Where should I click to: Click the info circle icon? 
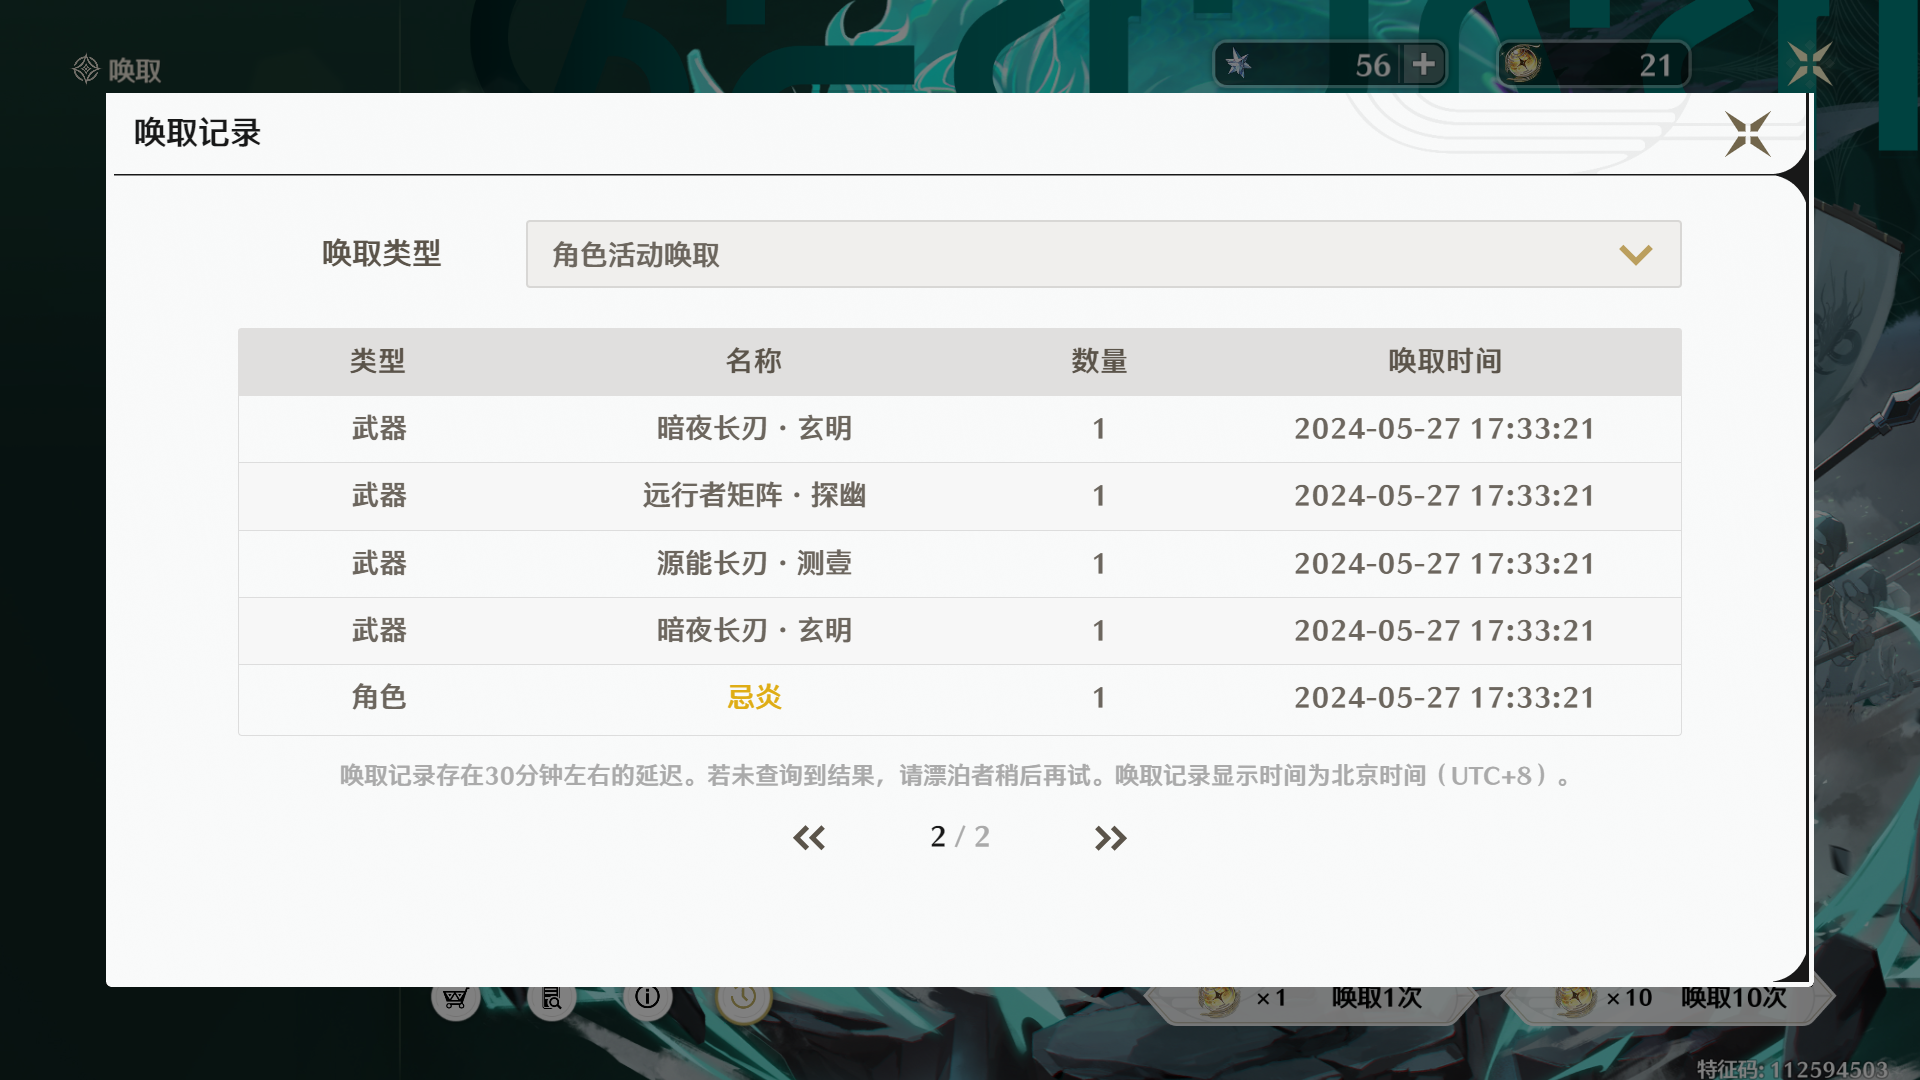coord(648,997)
